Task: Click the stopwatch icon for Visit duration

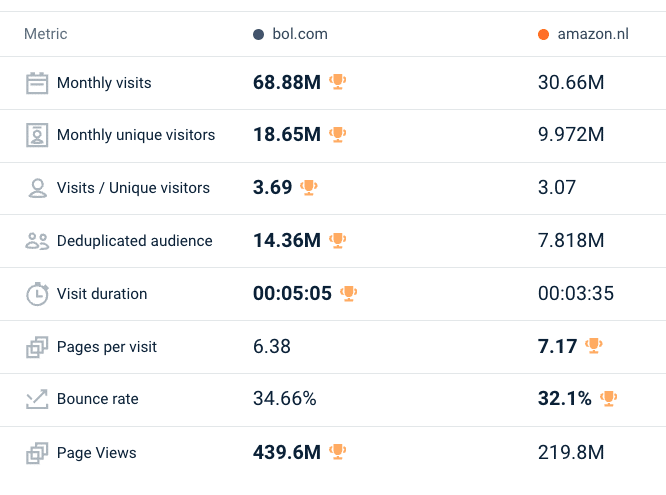Action: pos(37,294)
